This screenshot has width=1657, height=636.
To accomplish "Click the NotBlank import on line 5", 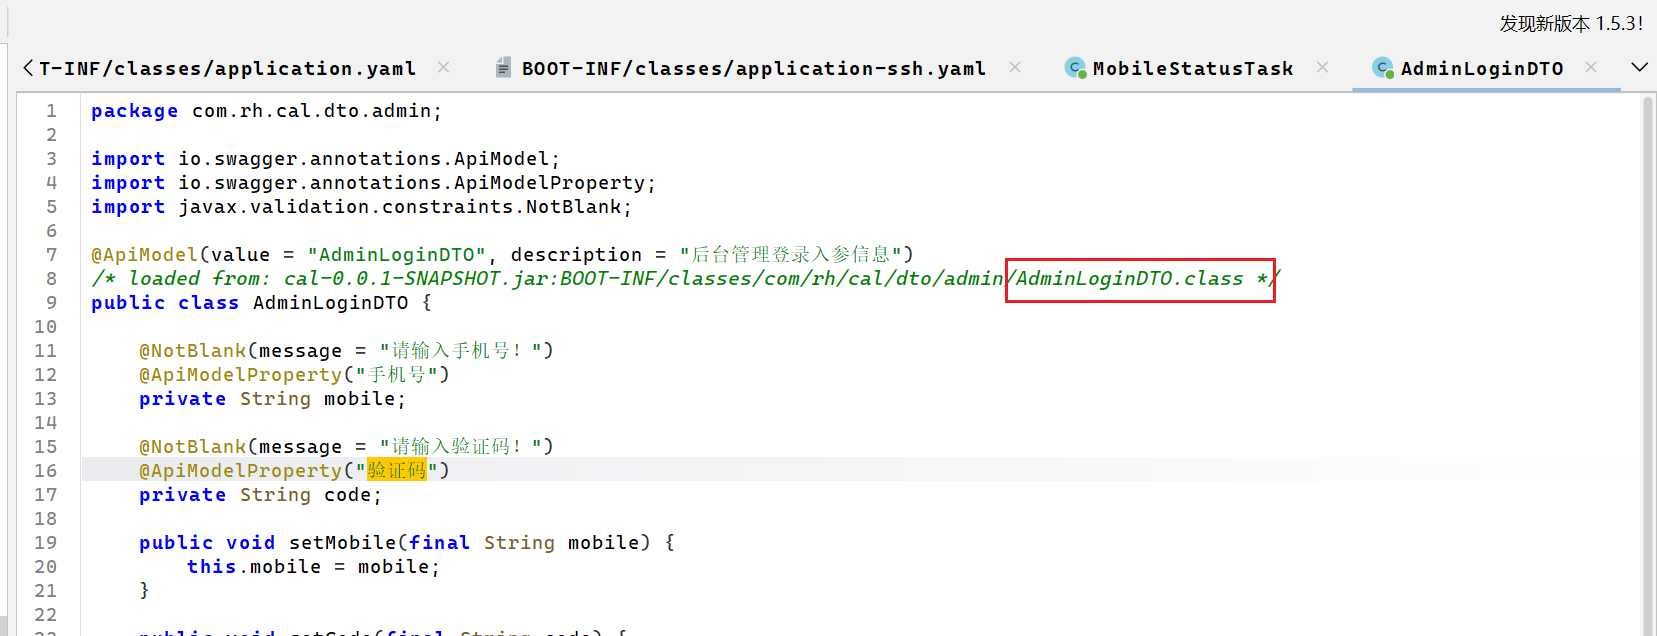I will 574,207.
